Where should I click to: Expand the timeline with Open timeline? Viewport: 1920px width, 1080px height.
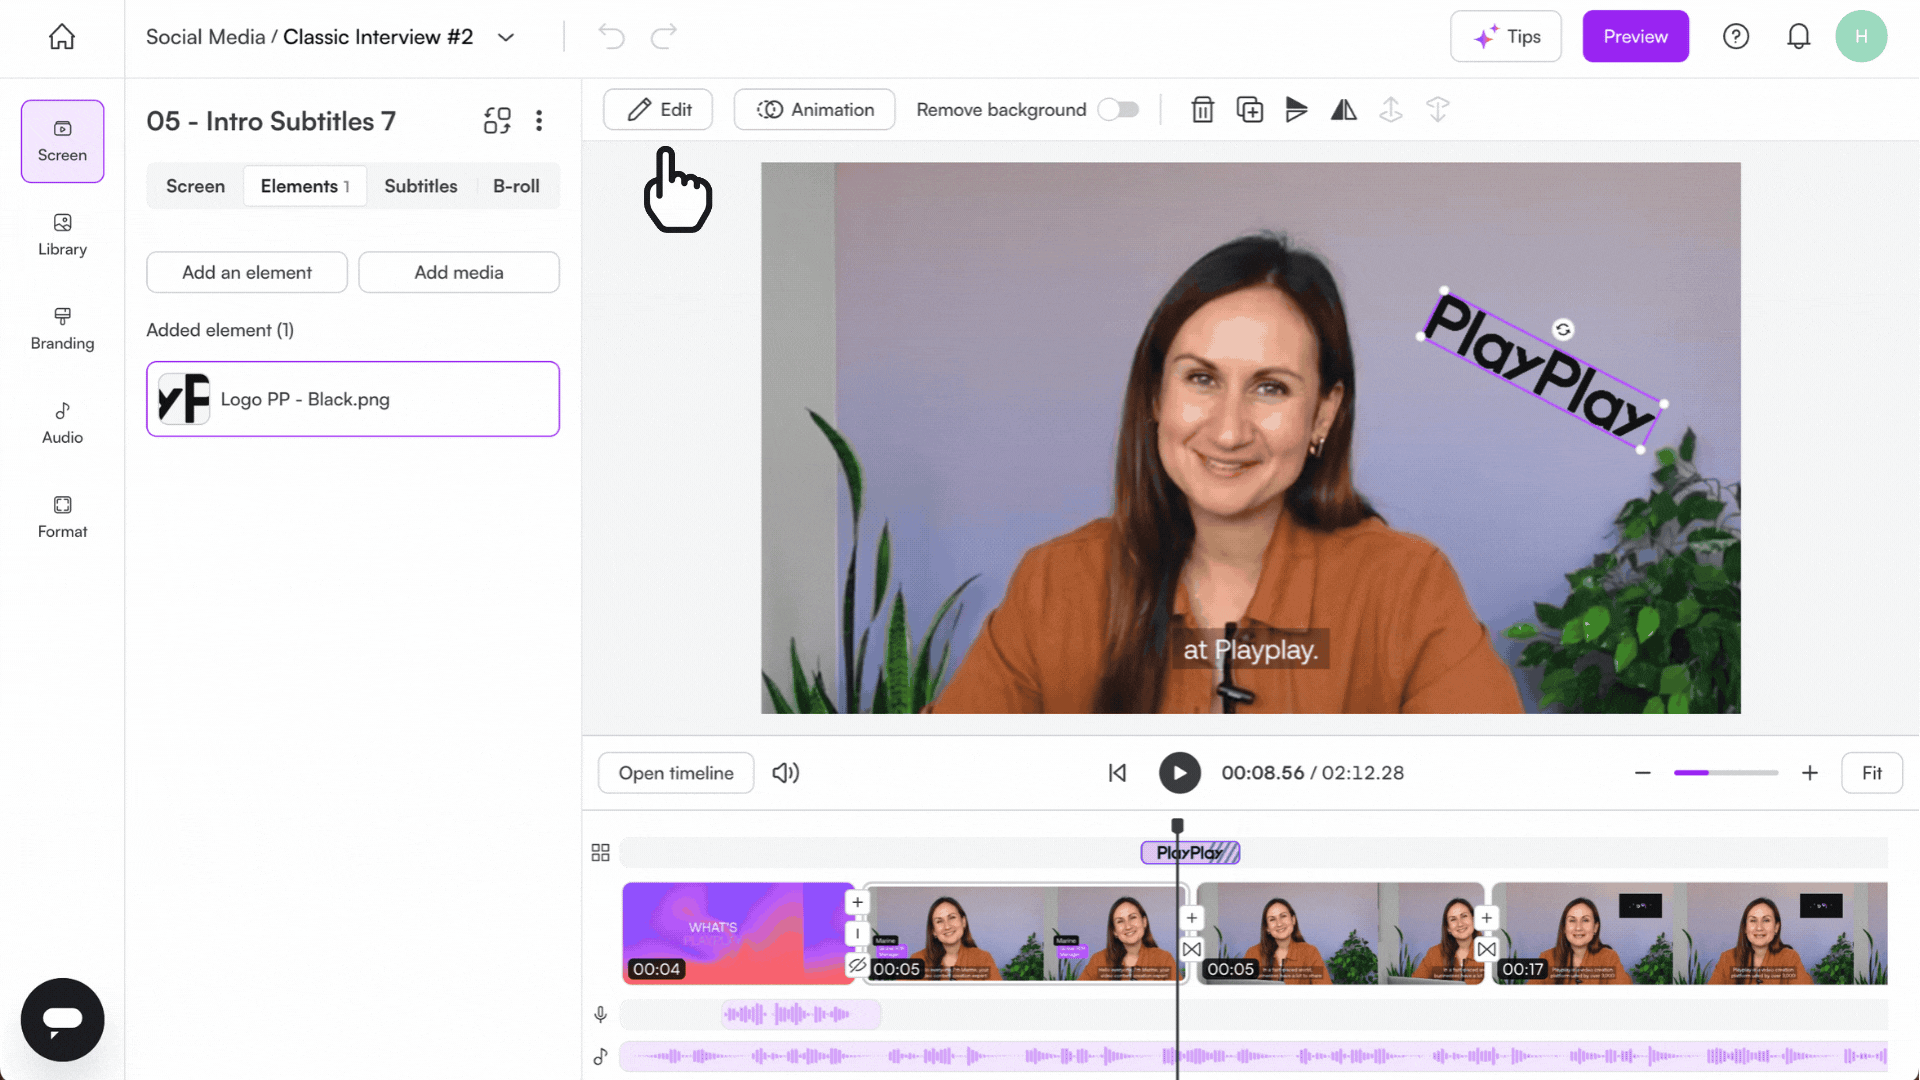[x=675, y=772]
